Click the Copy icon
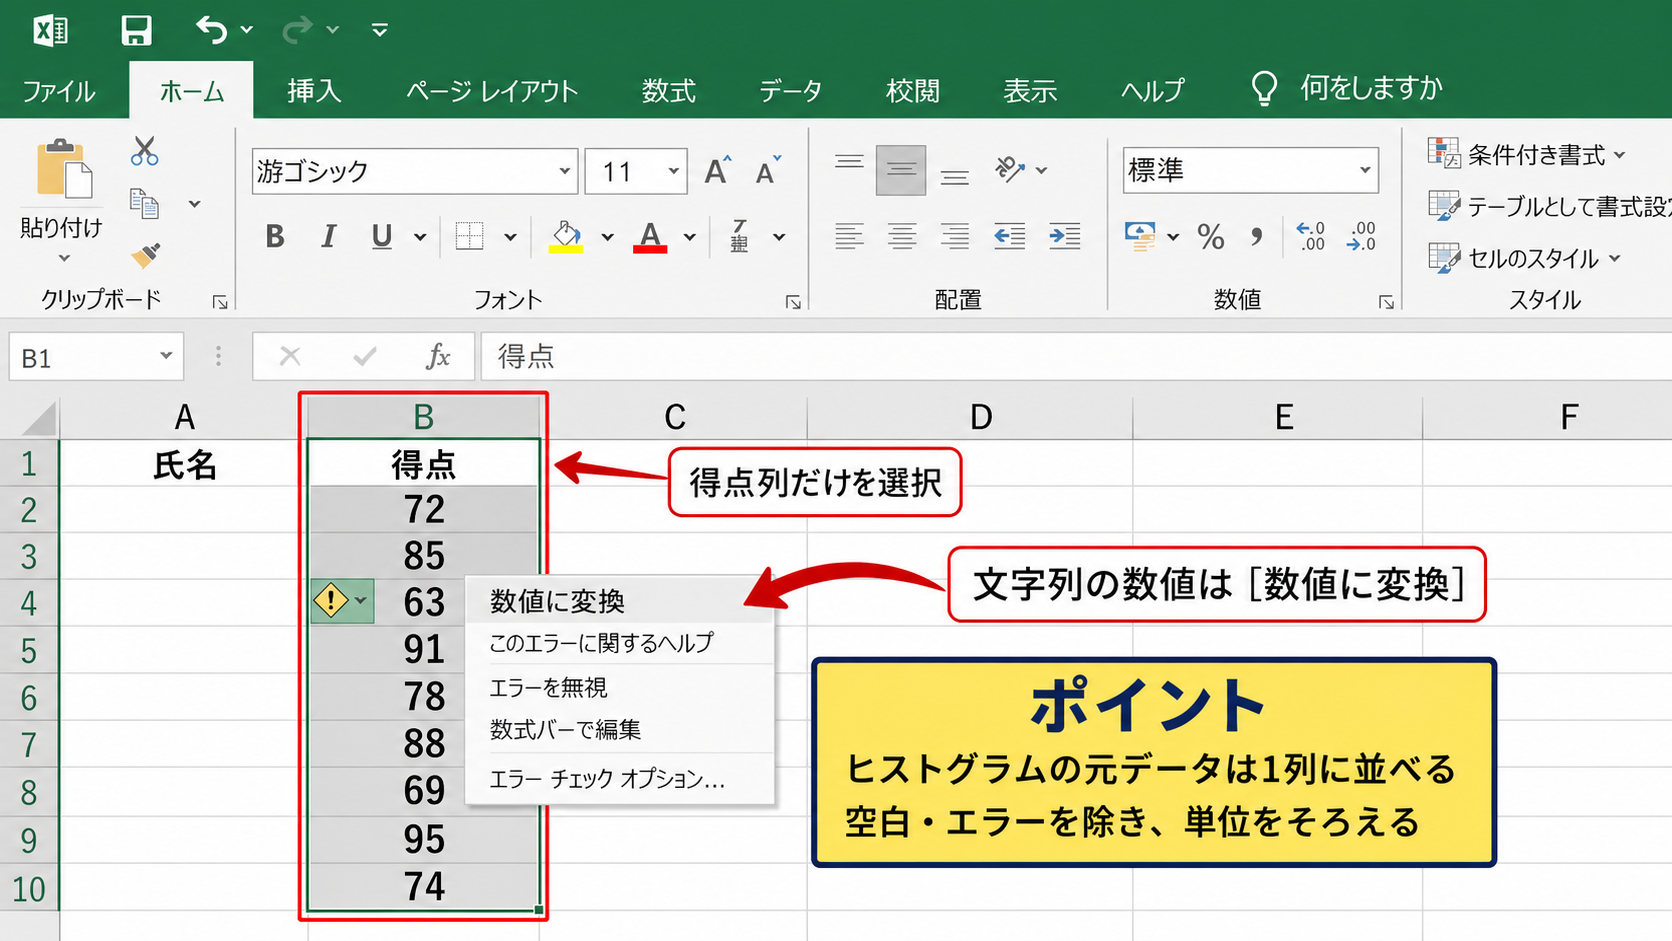 coord(145,204)
